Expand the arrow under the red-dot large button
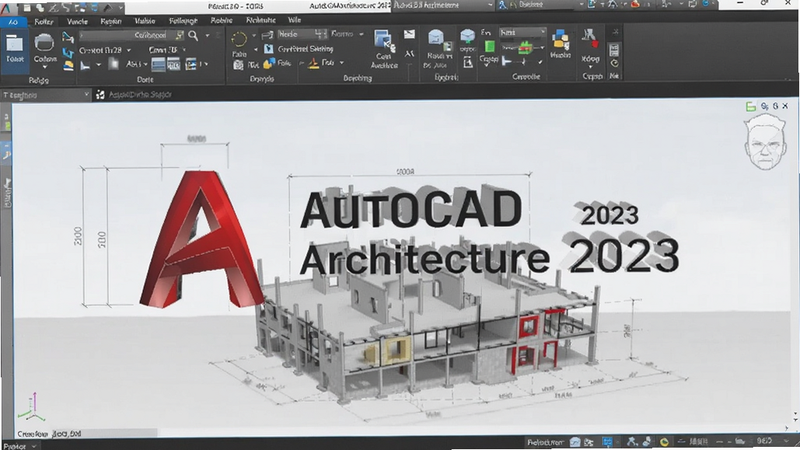Screen dimensions: 800x450 click(590, 67)
